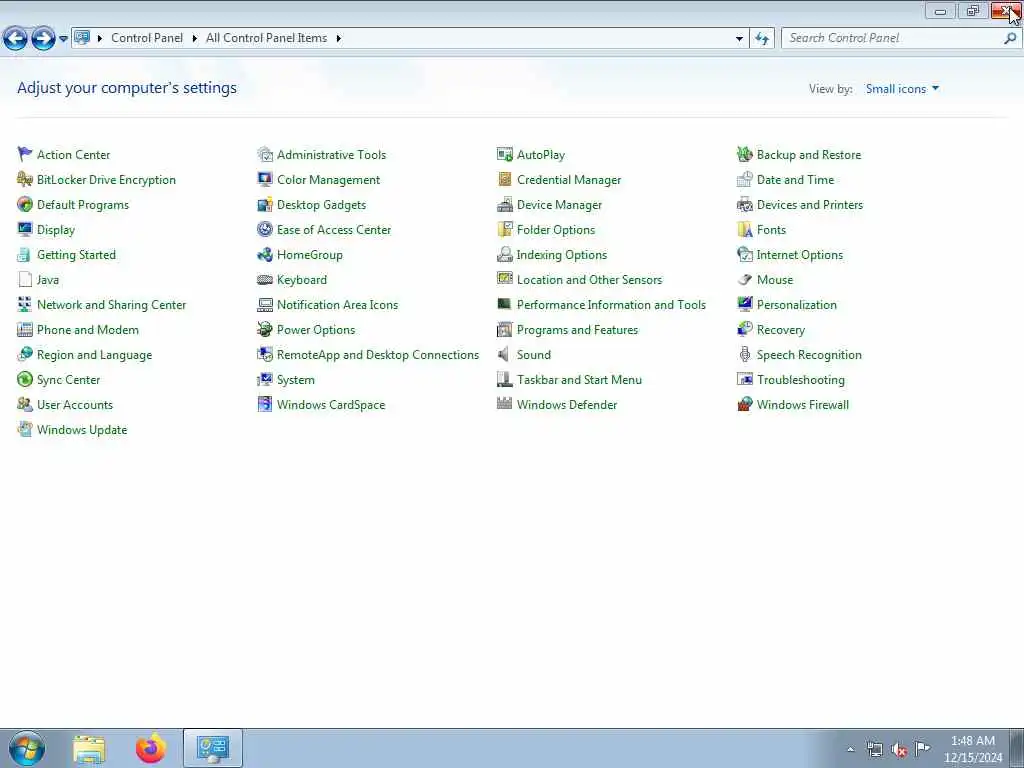Image resolution: width=1024 pixels, height=768 pixels.
Task: Open Windows Defender link
Action: (567, 404)
